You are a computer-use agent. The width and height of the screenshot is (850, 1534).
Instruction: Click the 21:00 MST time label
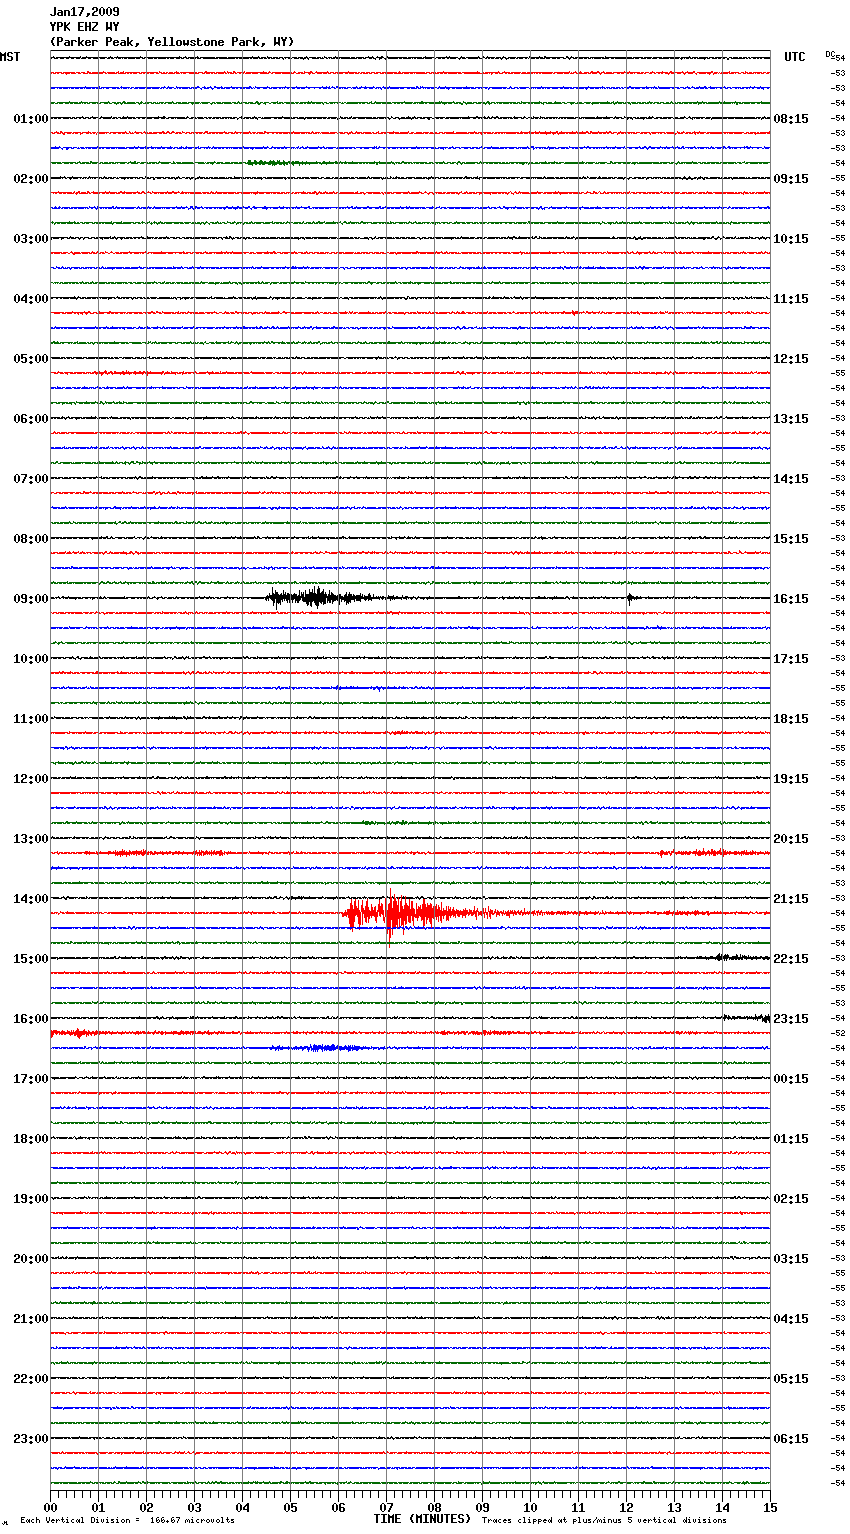(31, 1319)
